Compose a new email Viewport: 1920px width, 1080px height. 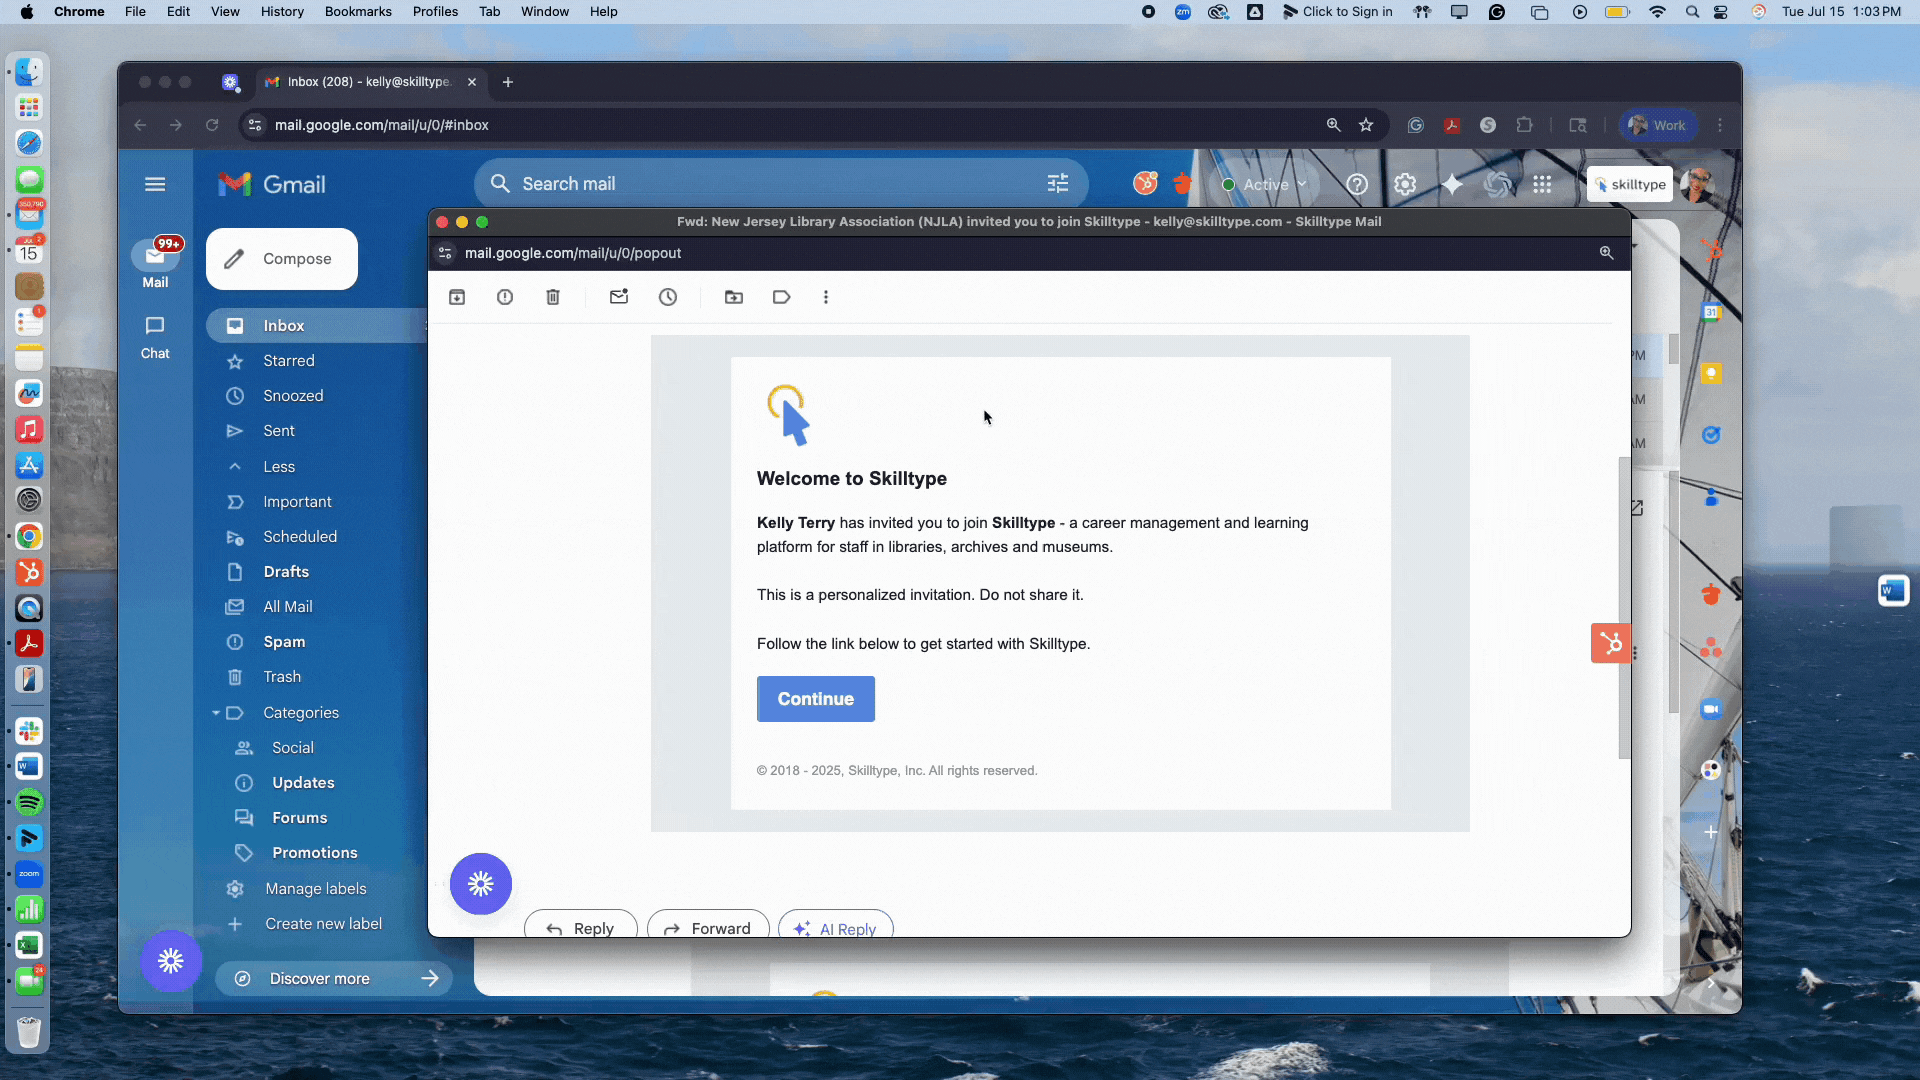click(282, 259)
